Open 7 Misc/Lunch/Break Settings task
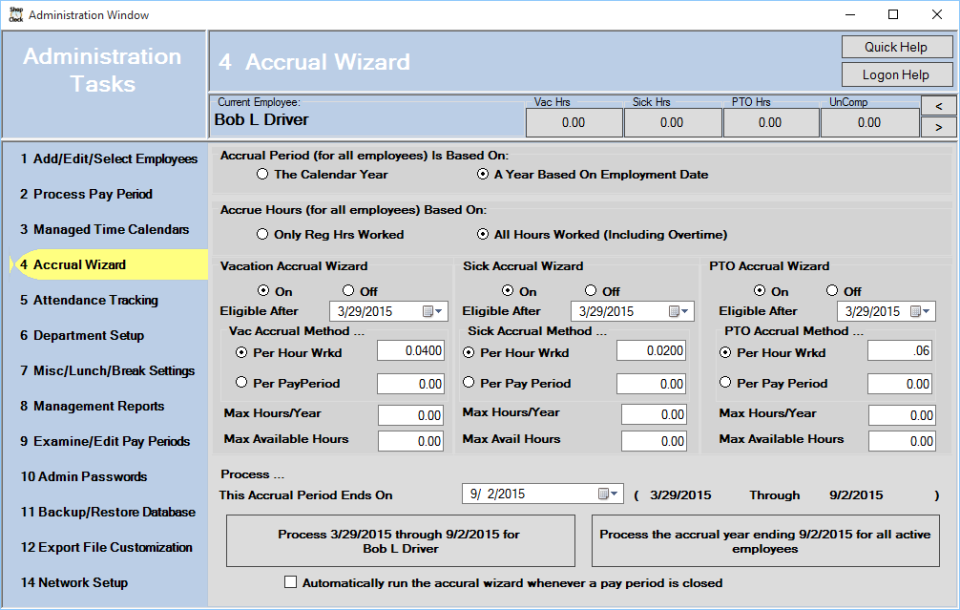This screenshot has width=960, height=610. pos(108,371)
